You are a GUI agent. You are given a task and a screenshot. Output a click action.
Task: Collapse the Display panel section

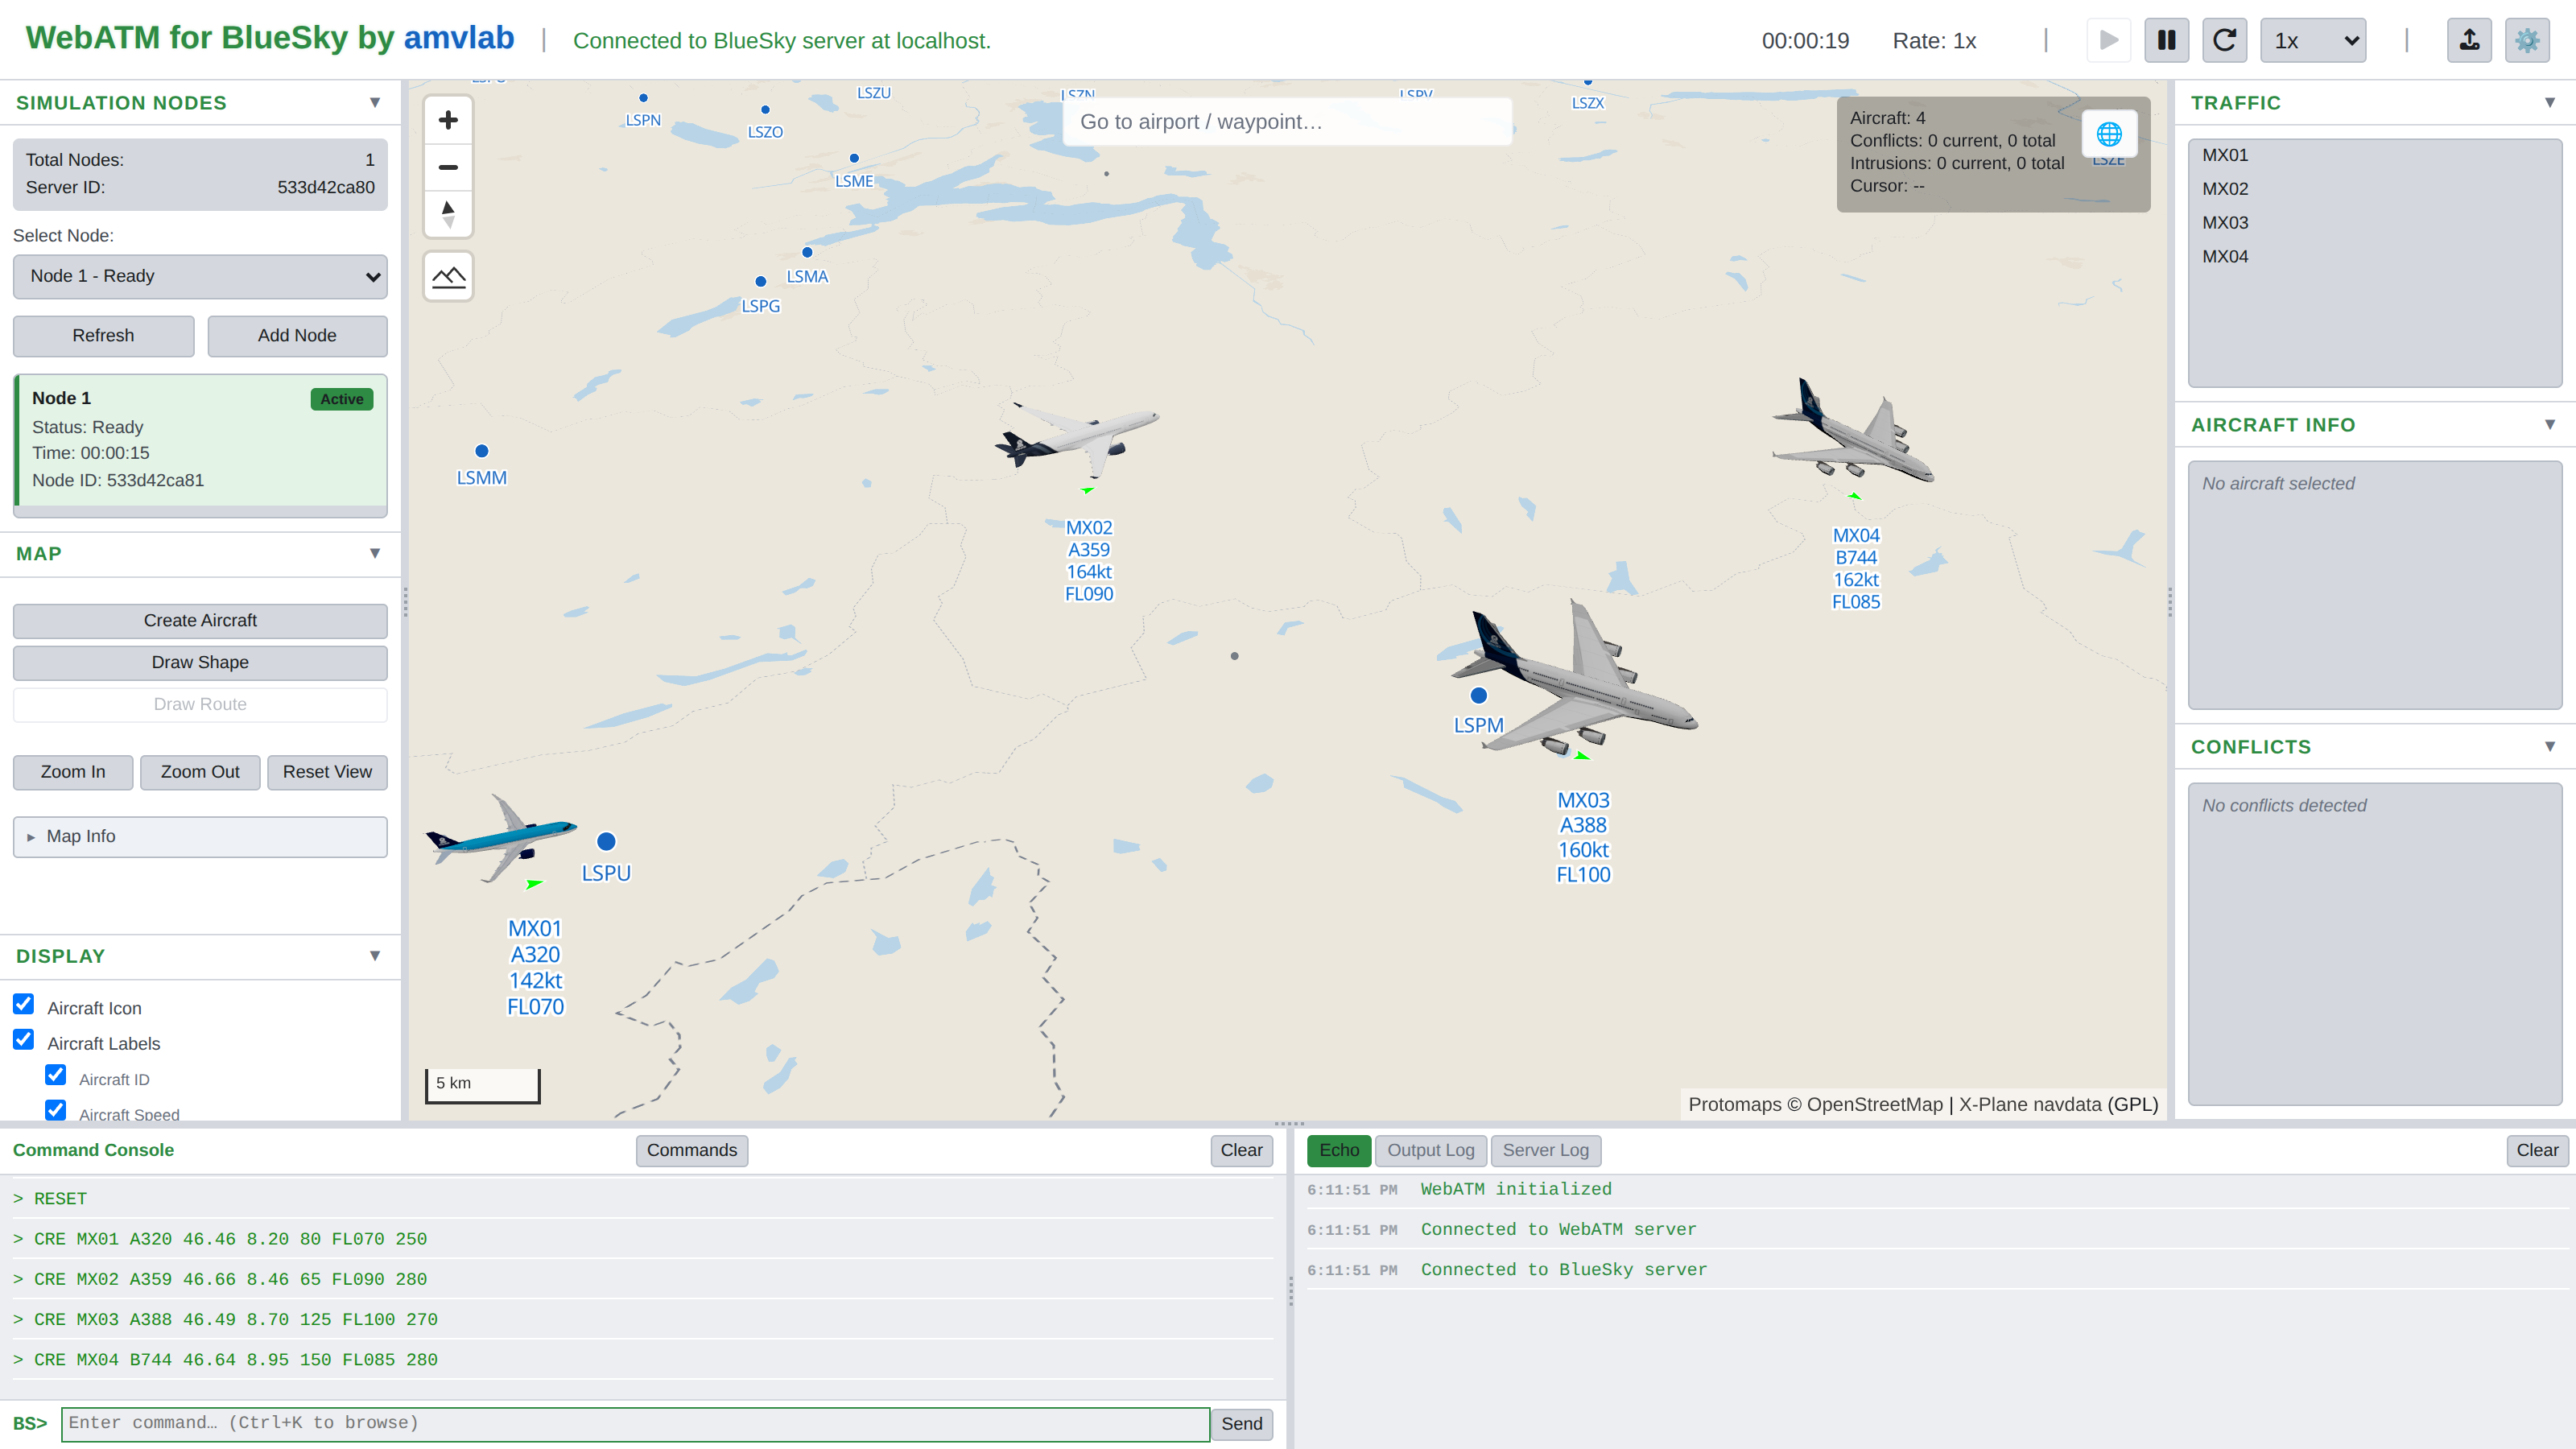(375, 956)
